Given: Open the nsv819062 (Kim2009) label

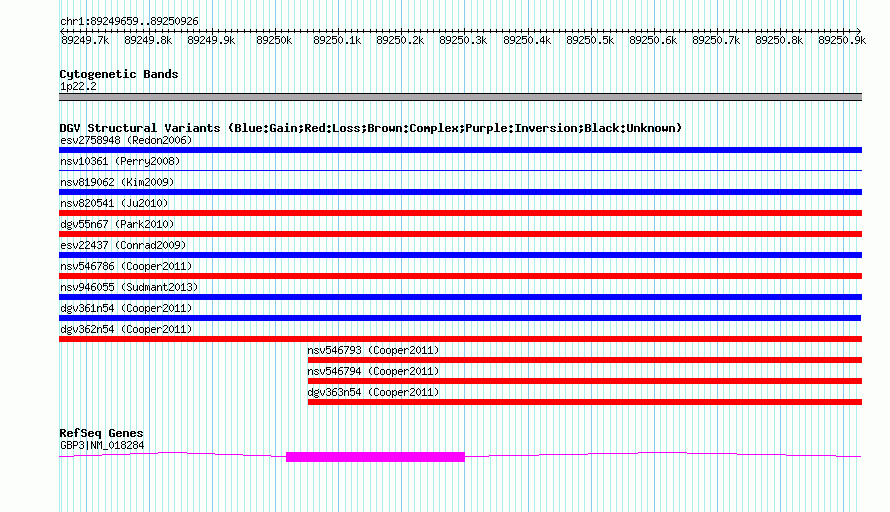Looking at the screenshot, I should point(117,182).
